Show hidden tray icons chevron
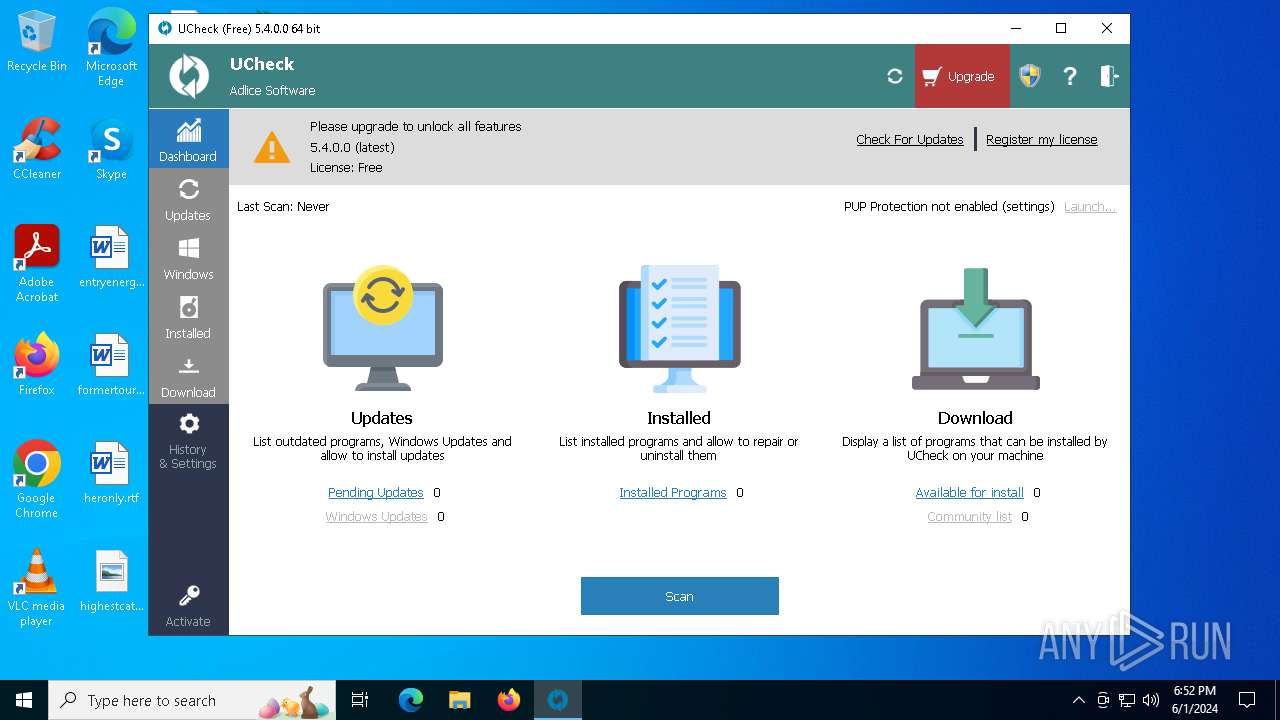This screenshot has width=1280, height=720. point(1078,700)
